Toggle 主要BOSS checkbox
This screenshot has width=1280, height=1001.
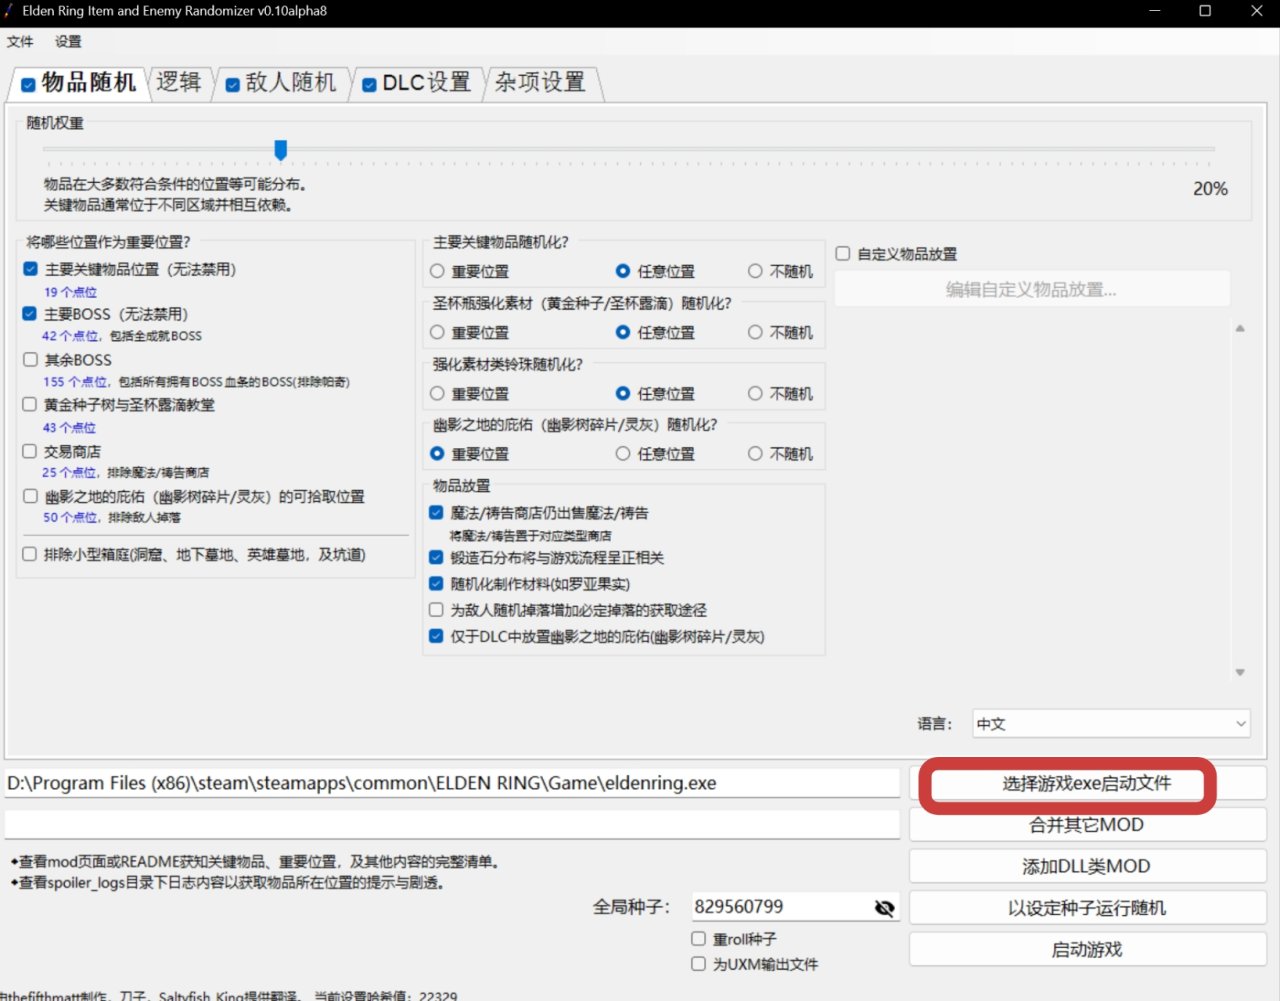[x=30, y=314]
